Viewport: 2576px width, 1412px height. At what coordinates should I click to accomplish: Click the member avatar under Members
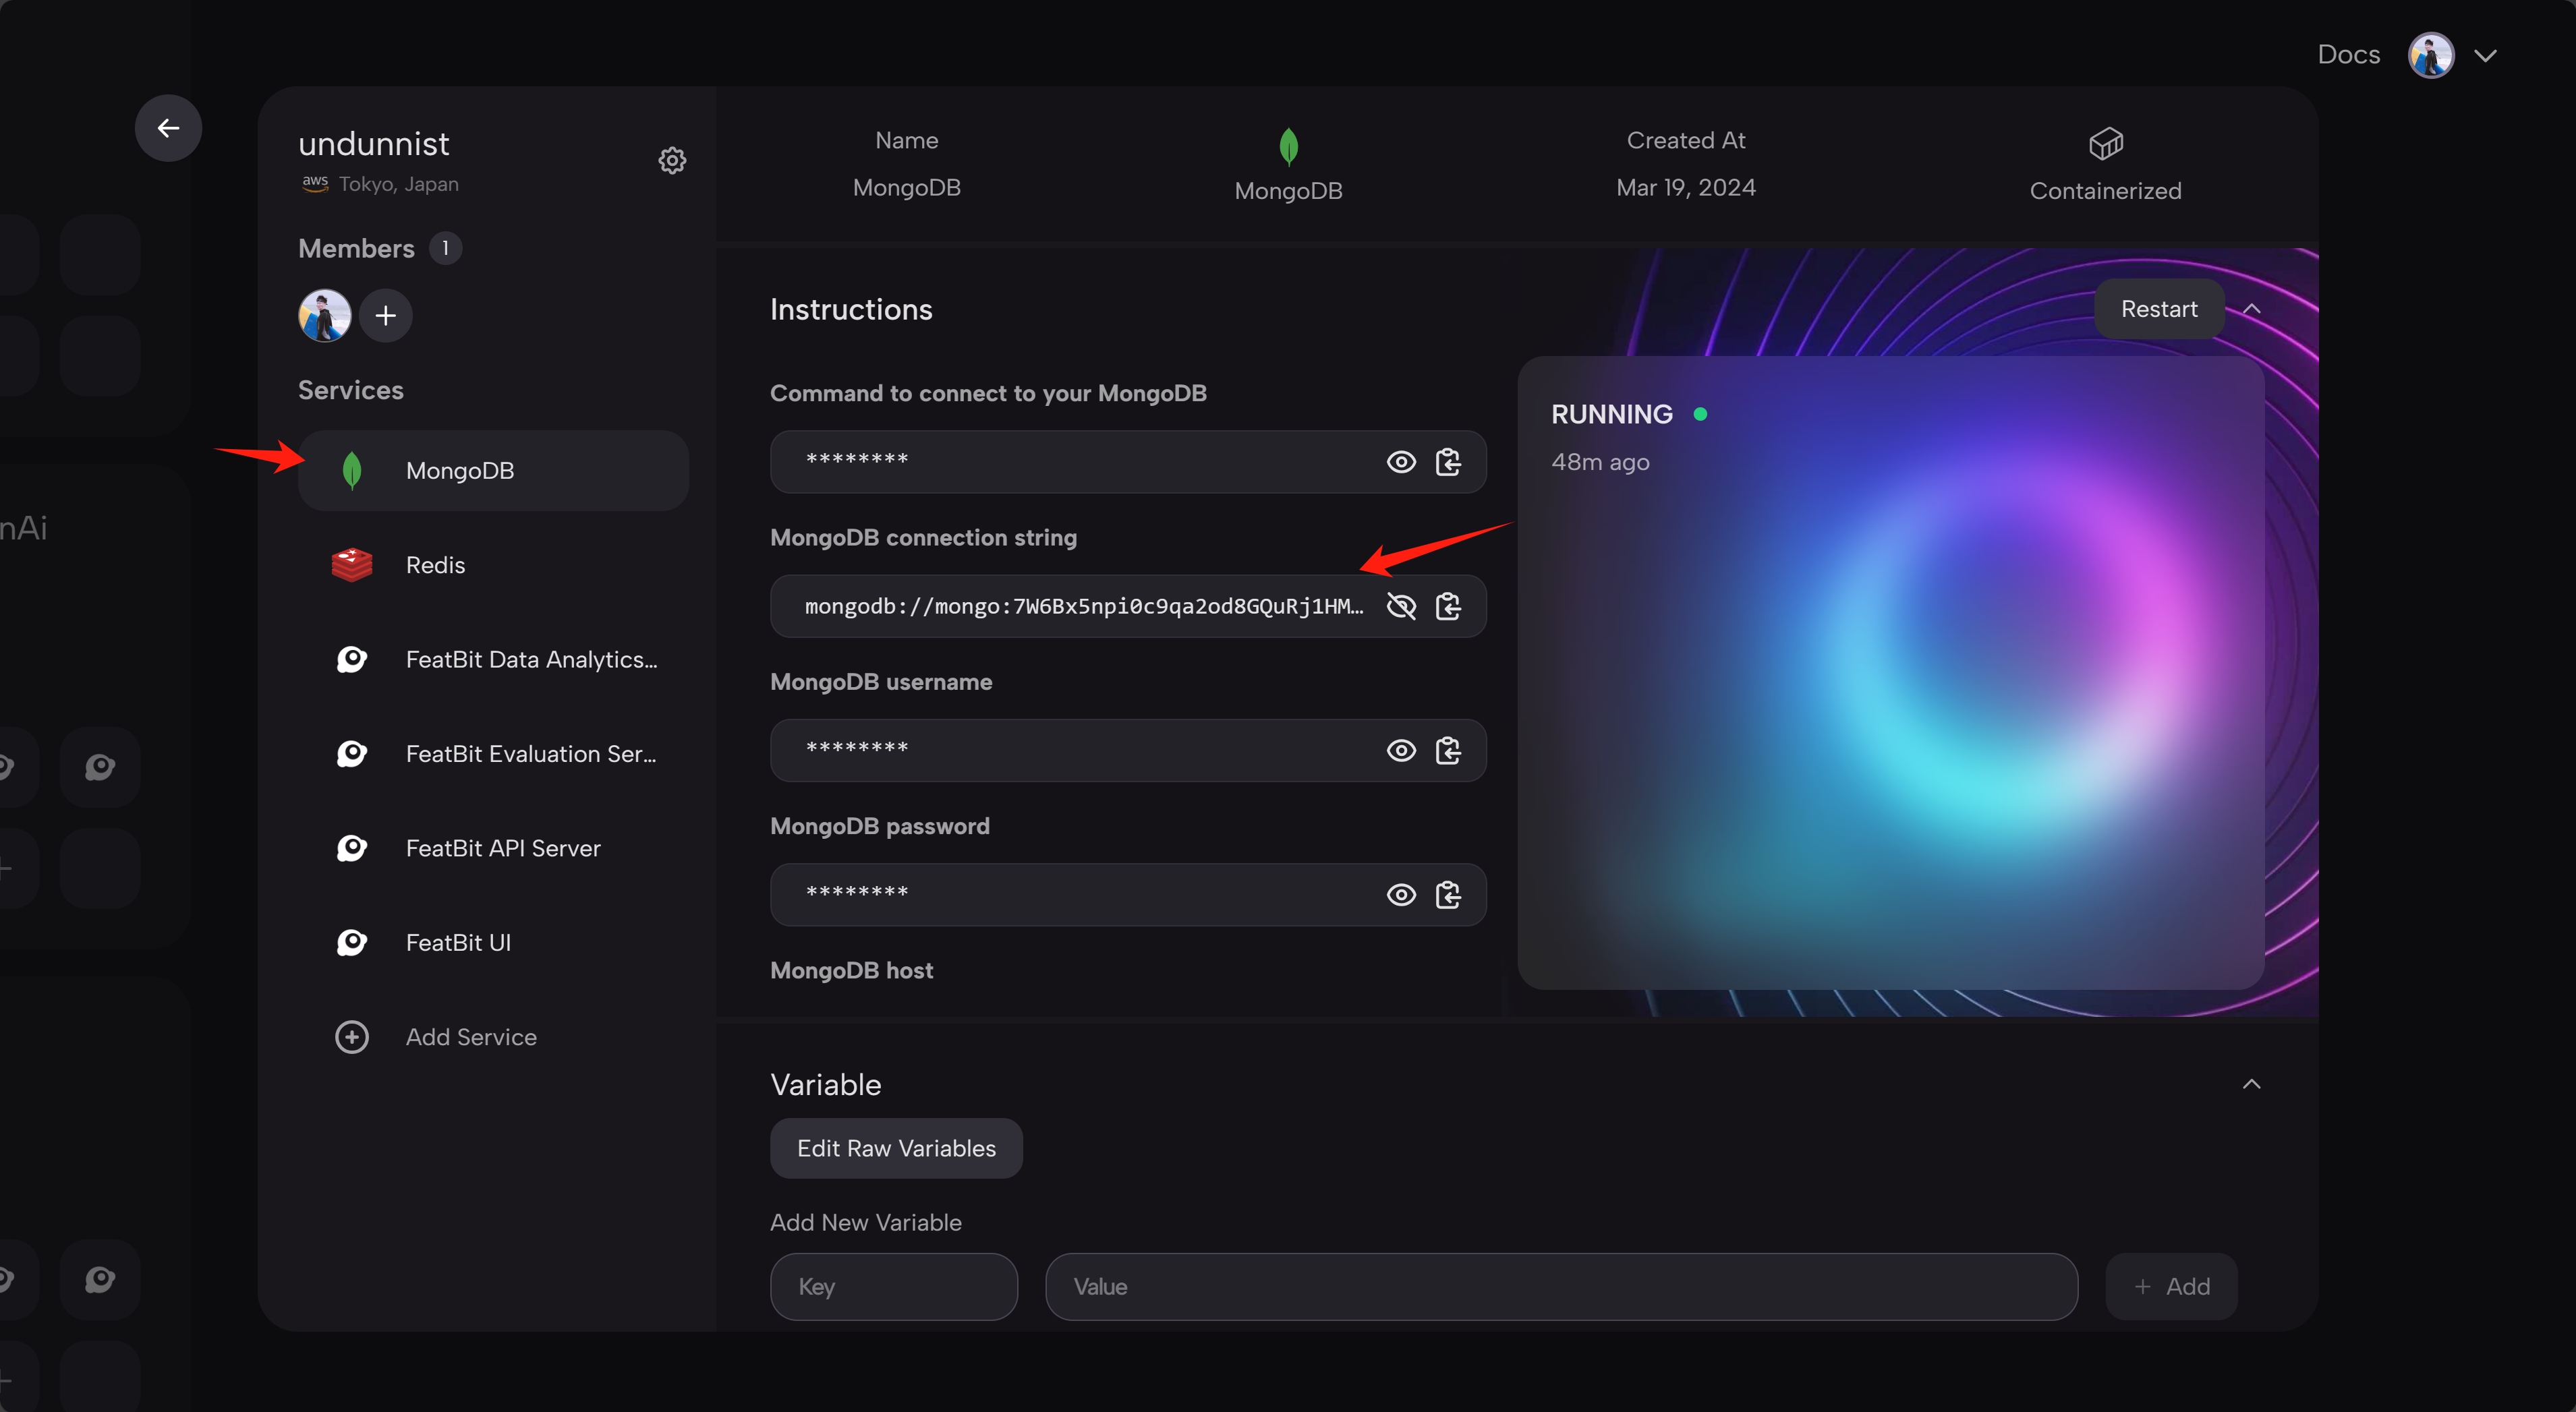tap(324, 316)
